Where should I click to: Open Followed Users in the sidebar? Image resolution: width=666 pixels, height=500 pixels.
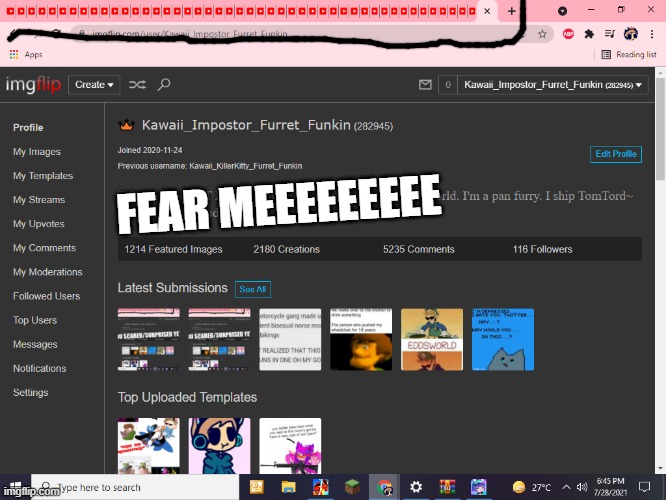point(47,296)
